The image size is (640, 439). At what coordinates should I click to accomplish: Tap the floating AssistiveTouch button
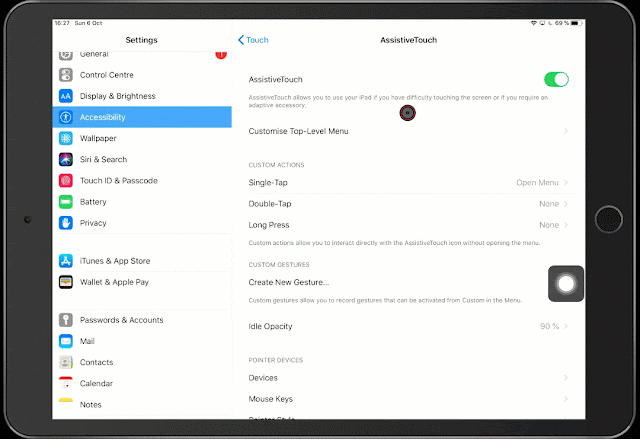coord(566,284)
